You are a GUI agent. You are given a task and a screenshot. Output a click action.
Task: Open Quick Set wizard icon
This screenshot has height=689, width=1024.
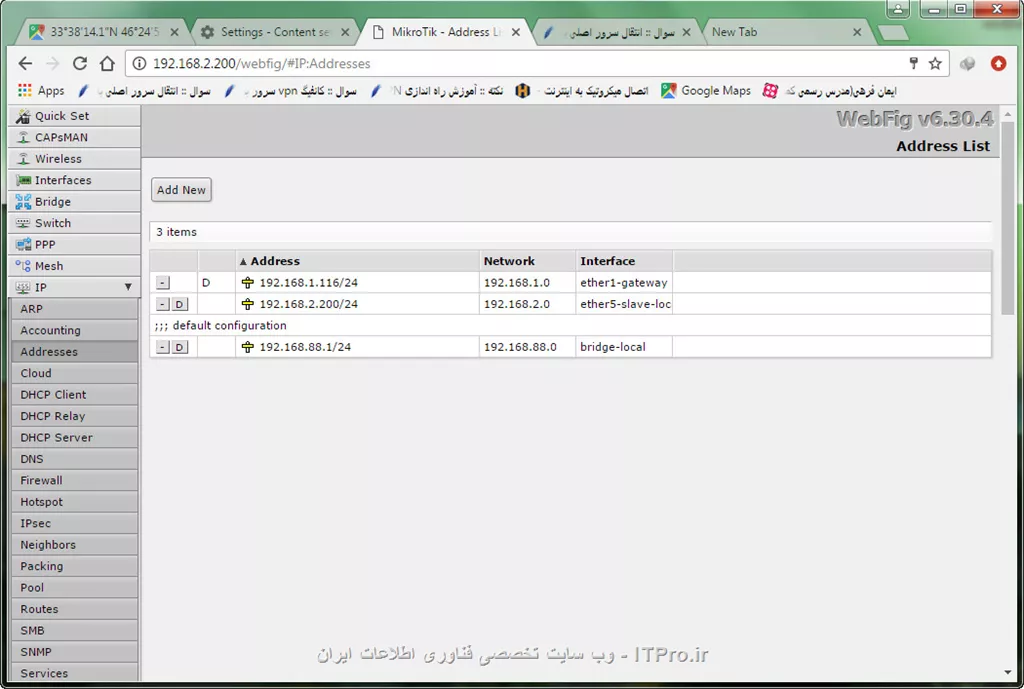[x=24, y=116]
